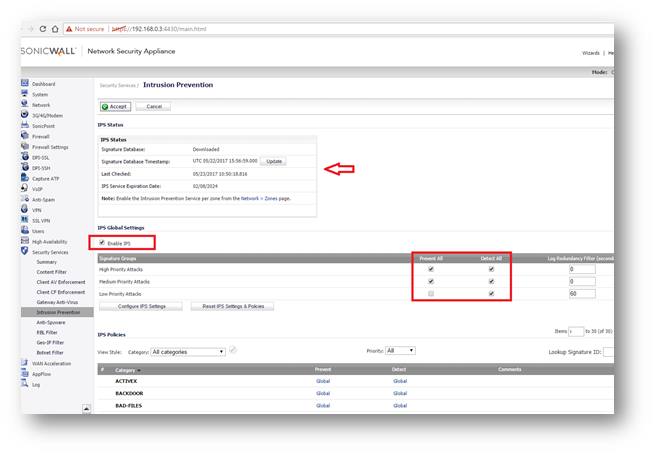Click the browser reload icon

pyautogui.click(x=43, y=29)
